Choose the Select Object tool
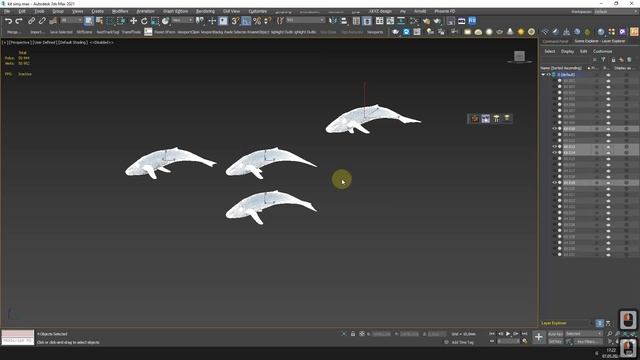Screen dimensions: 640x360 coord(89,21)
